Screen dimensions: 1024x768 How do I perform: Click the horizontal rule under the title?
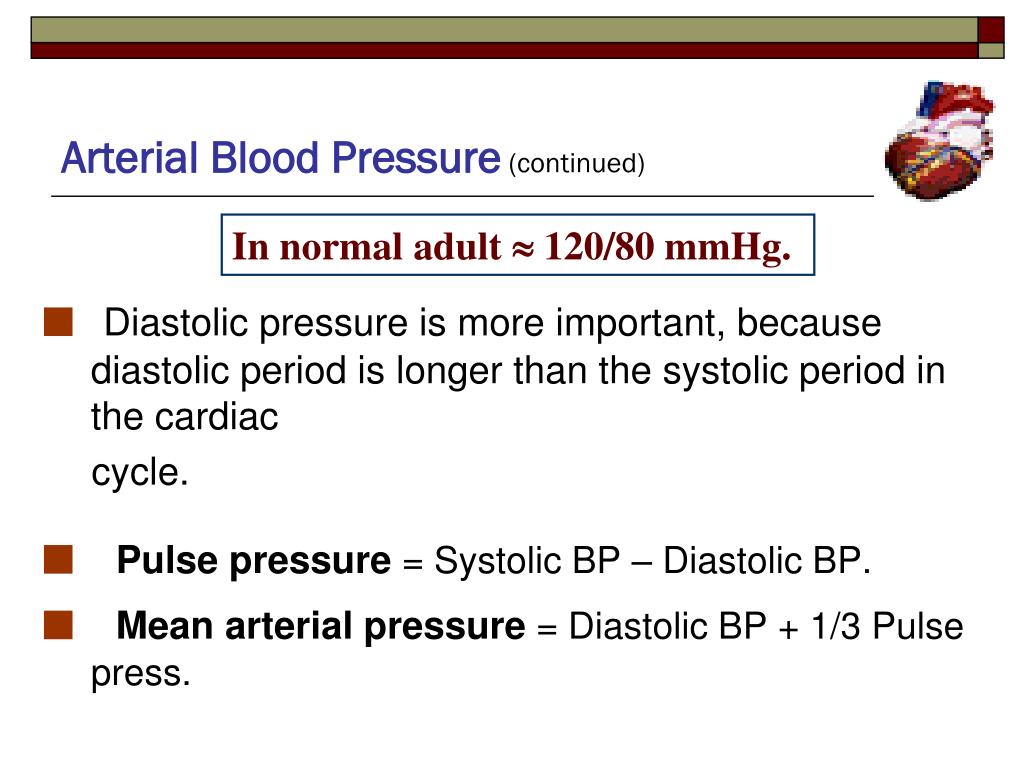pos(462,196)
